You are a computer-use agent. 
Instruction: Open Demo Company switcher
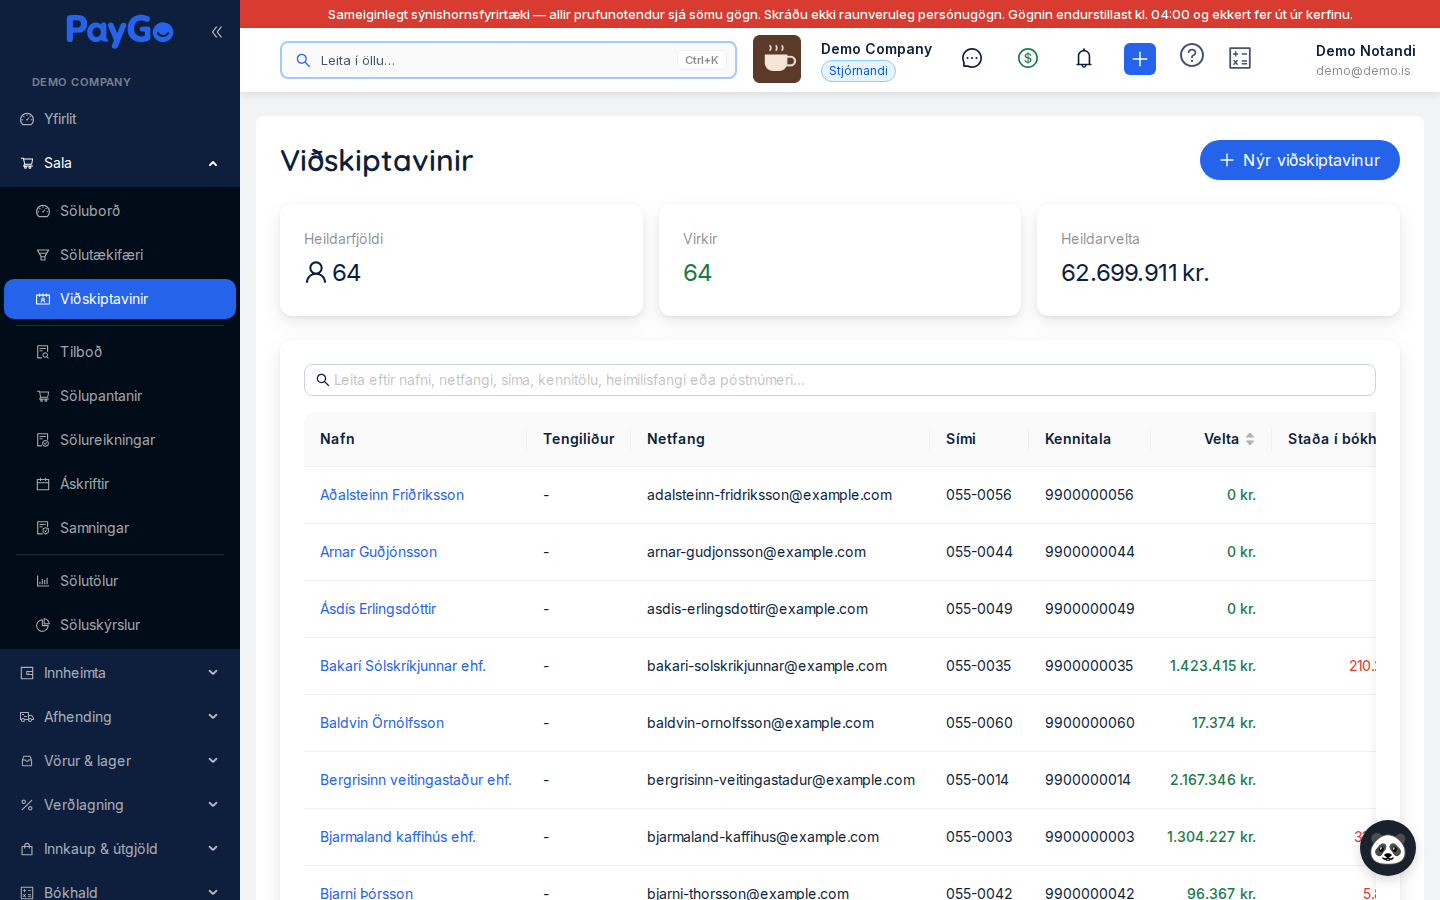point(876,49)
